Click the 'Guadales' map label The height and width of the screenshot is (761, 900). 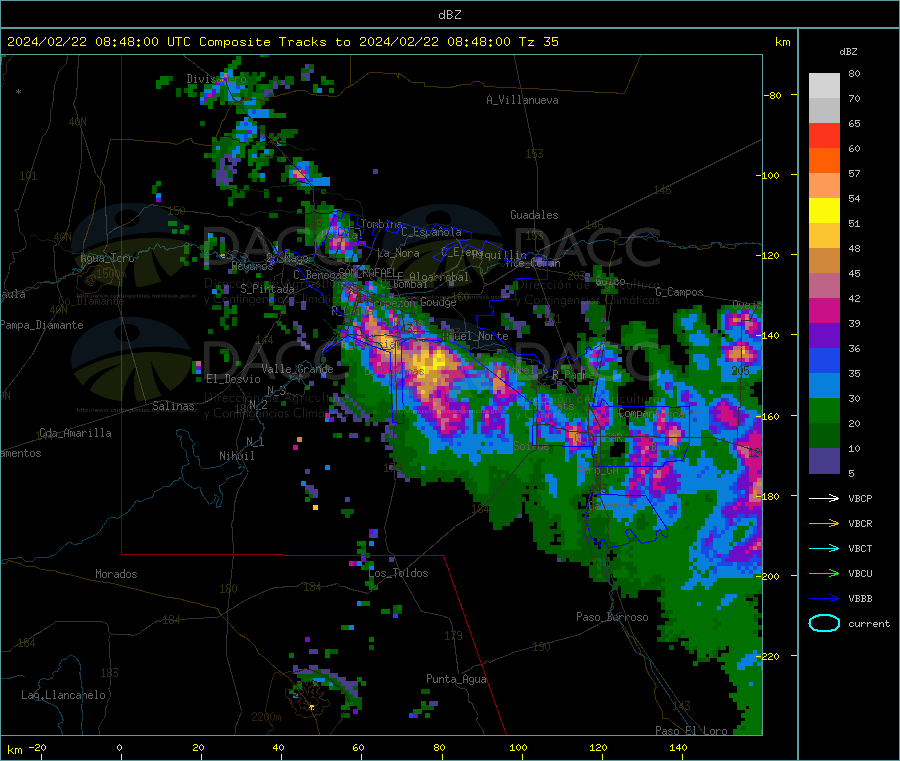click(534, 215)
